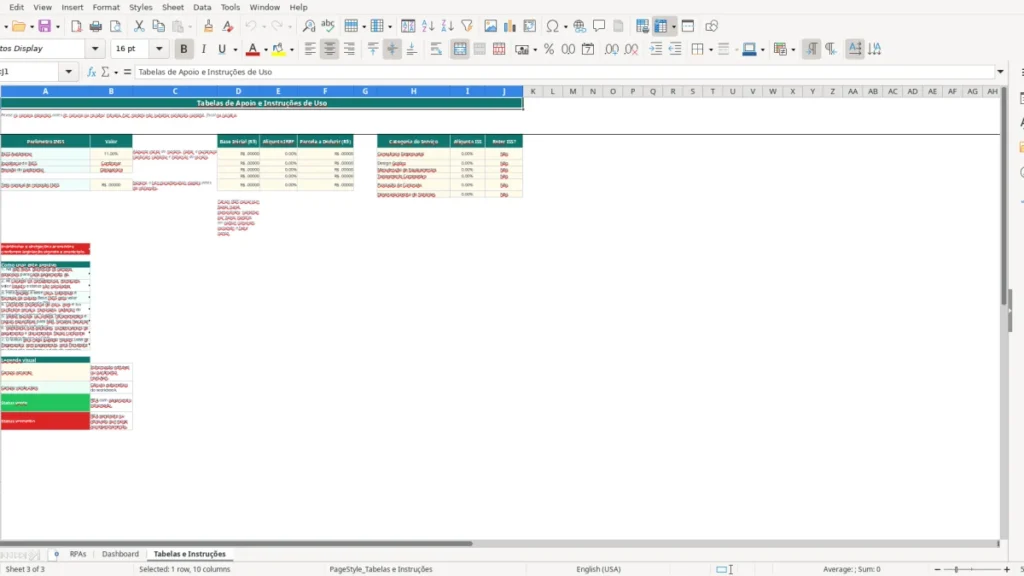Add Decimal Place icon

[611, 49]
